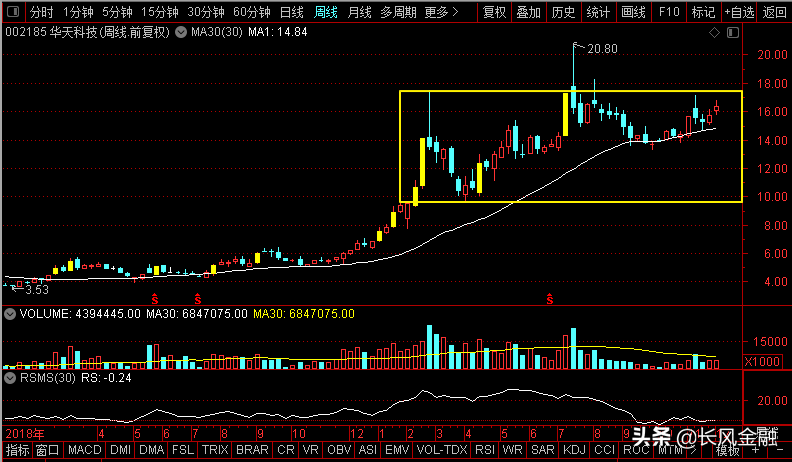Click the RS:-0.24 value
The width and height of the screenshot is (792, 462).
[107, 378]
